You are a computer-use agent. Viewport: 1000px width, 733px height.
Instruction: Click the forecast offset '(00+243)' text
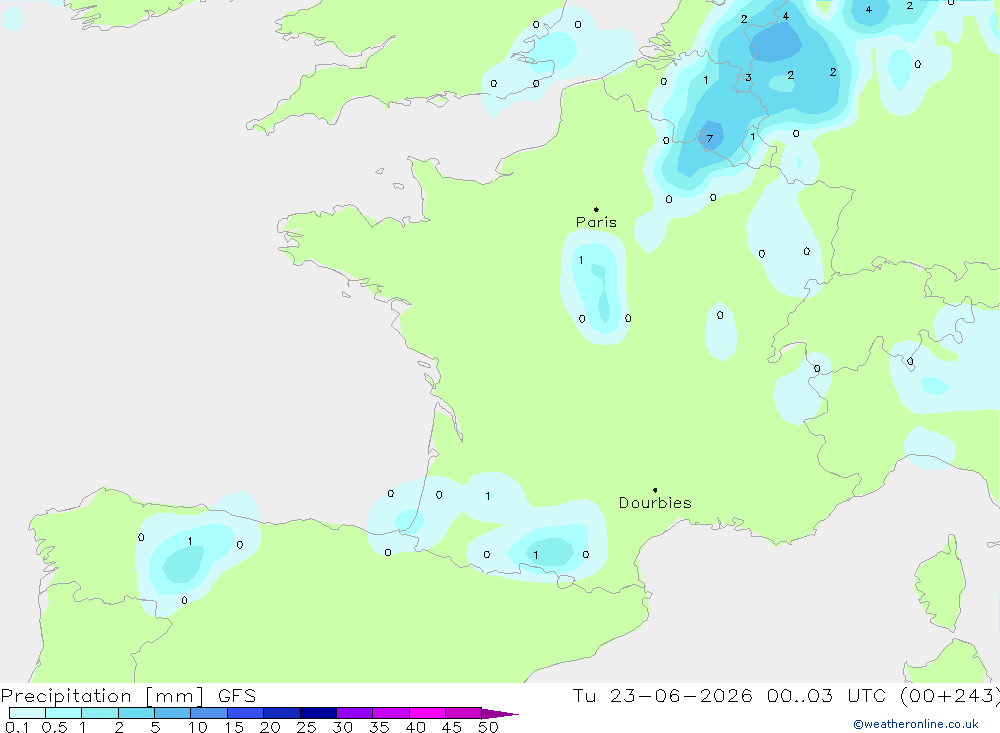tap(950, 695)
